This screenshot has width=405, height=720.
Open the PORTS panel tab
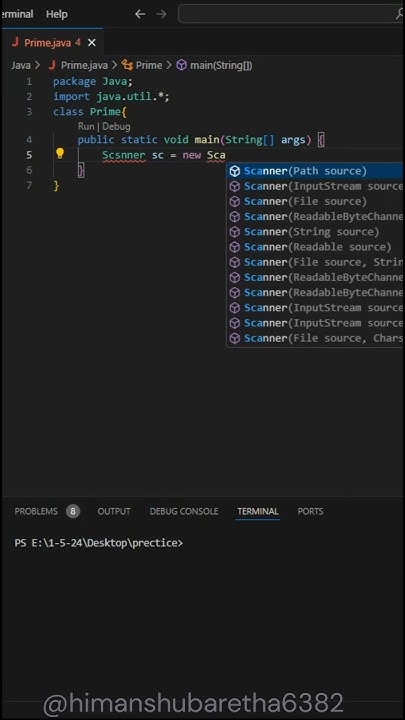[x=310, y=511]
